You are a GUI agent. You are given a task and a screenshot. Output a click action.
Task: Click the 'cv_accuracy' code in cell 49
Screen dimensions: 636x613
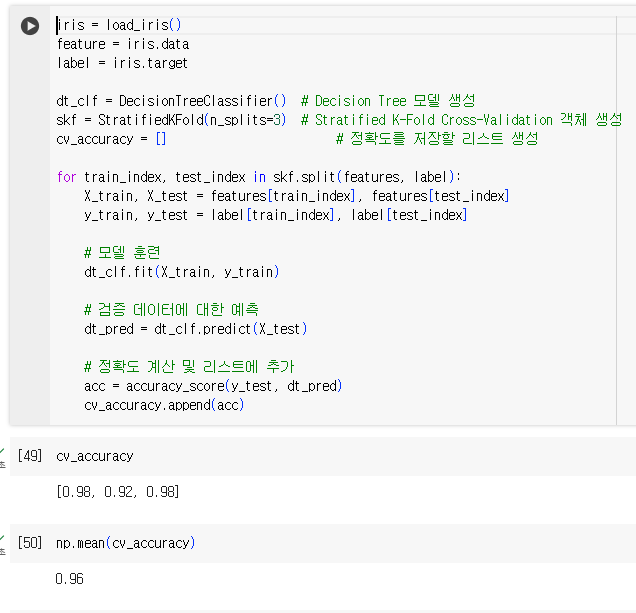coord(95,456)
